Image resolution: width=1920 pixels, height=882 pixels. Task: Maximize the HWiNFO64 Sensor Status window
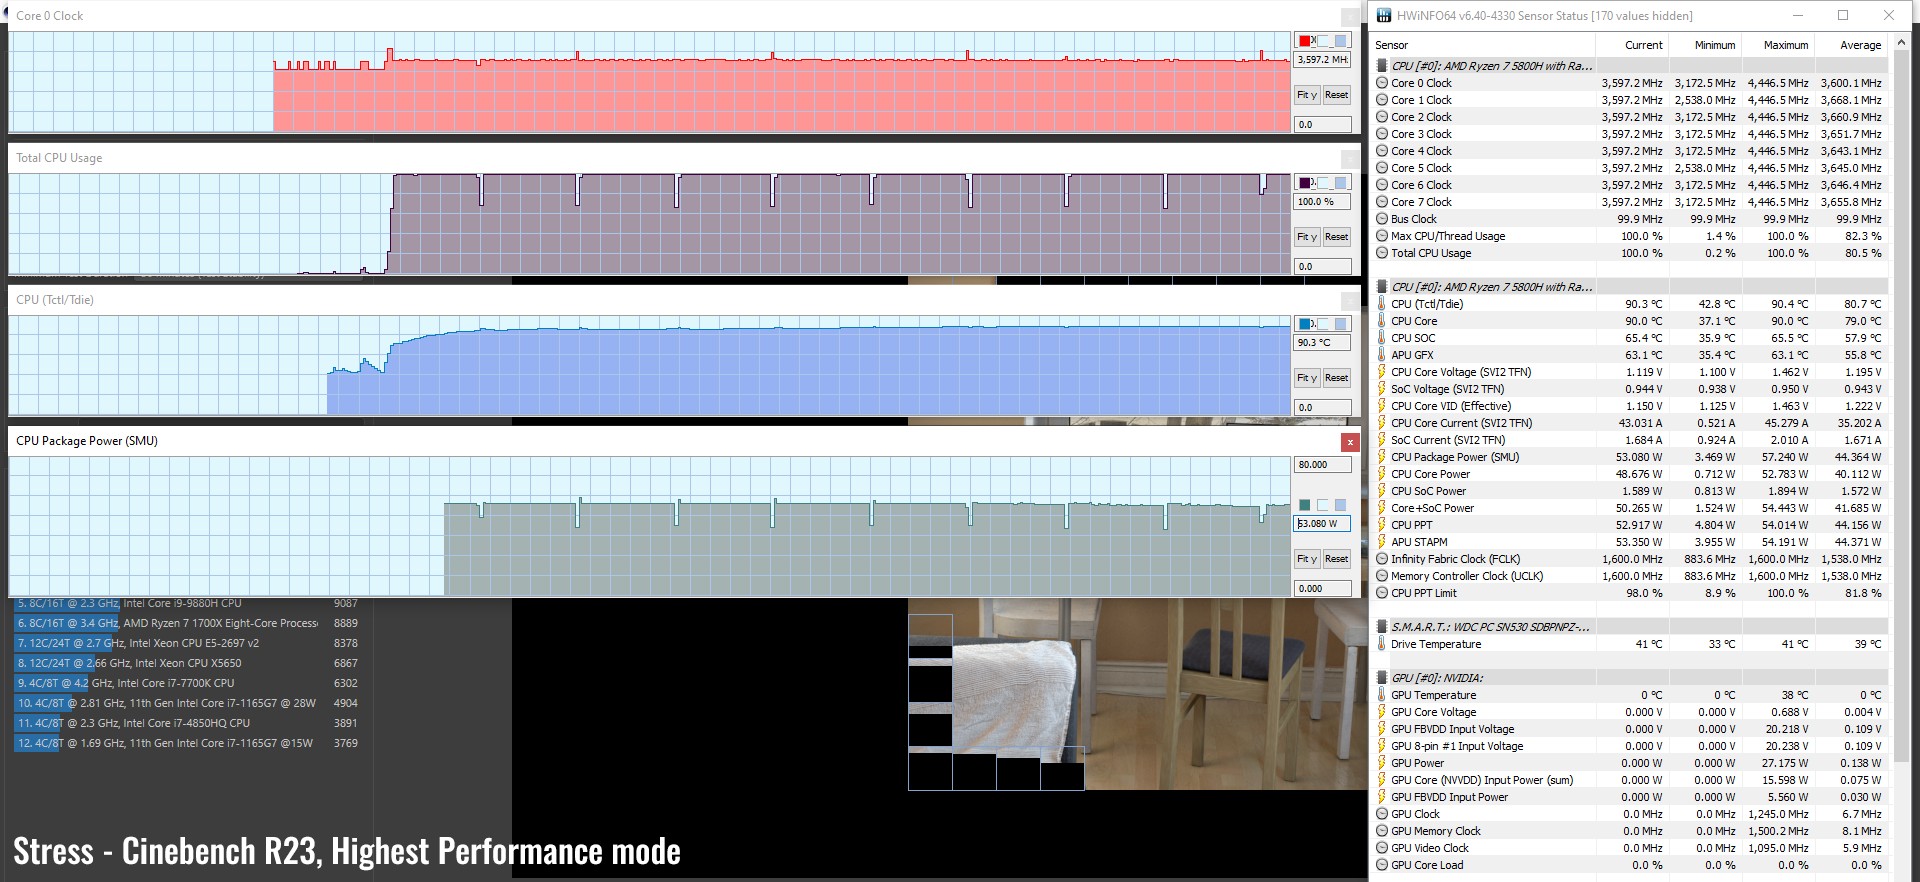click(x=1843, y=15)
